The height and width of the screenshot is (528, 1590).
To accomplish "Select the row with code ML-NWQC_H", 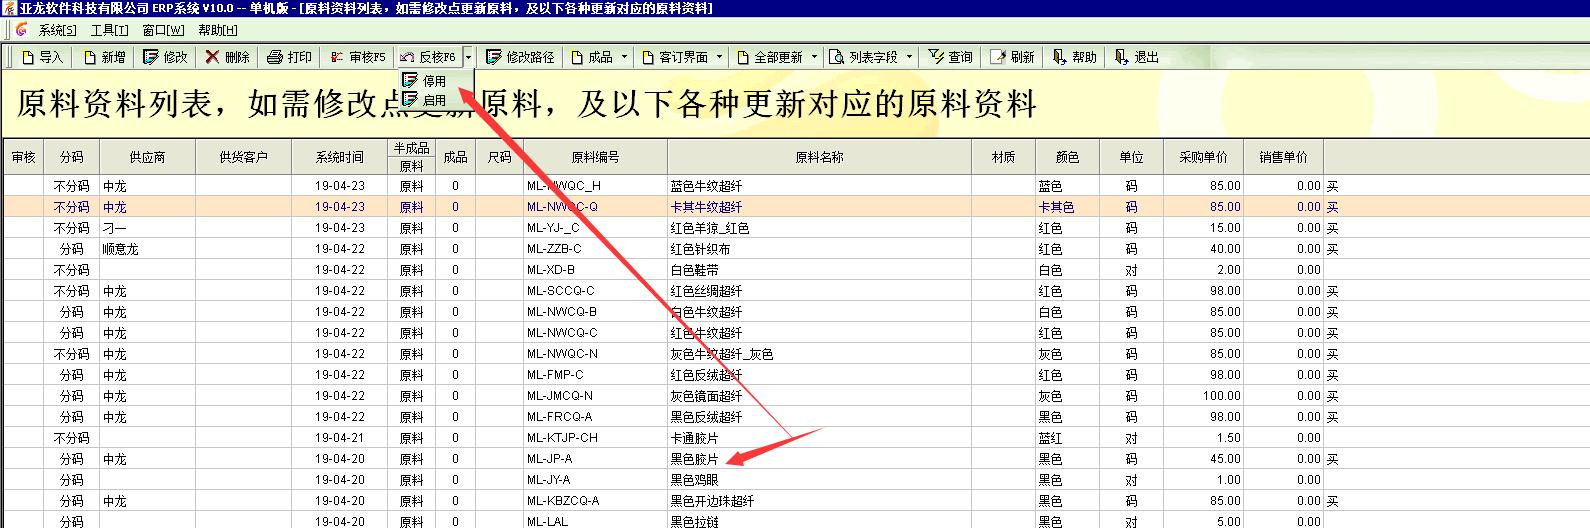I will (x=795, y=186).
